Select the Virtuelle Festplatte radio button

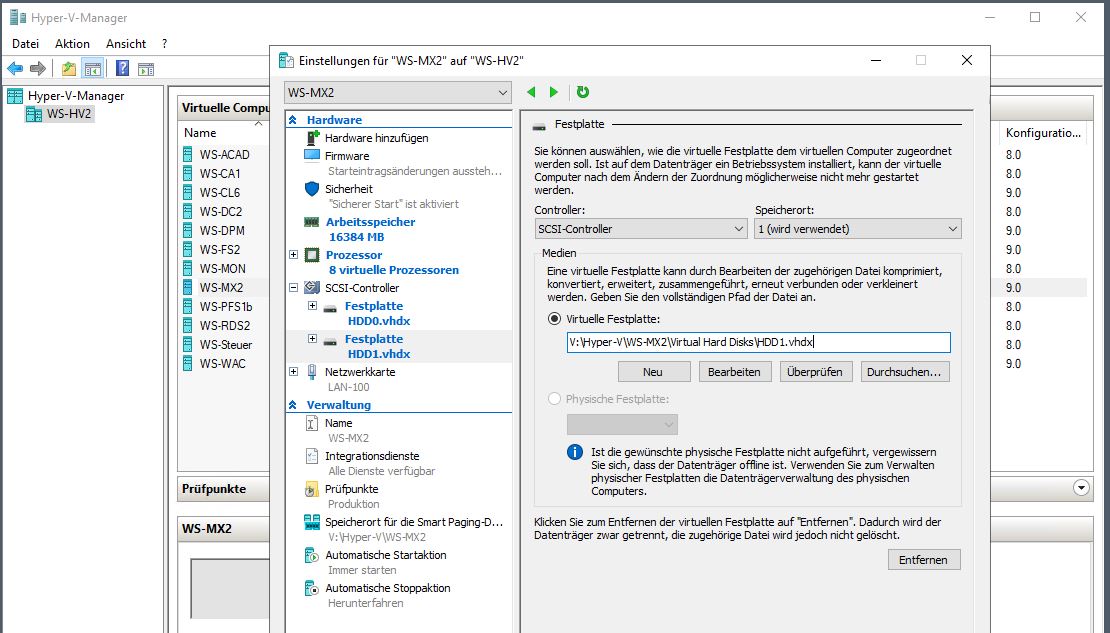click(554, 319)
